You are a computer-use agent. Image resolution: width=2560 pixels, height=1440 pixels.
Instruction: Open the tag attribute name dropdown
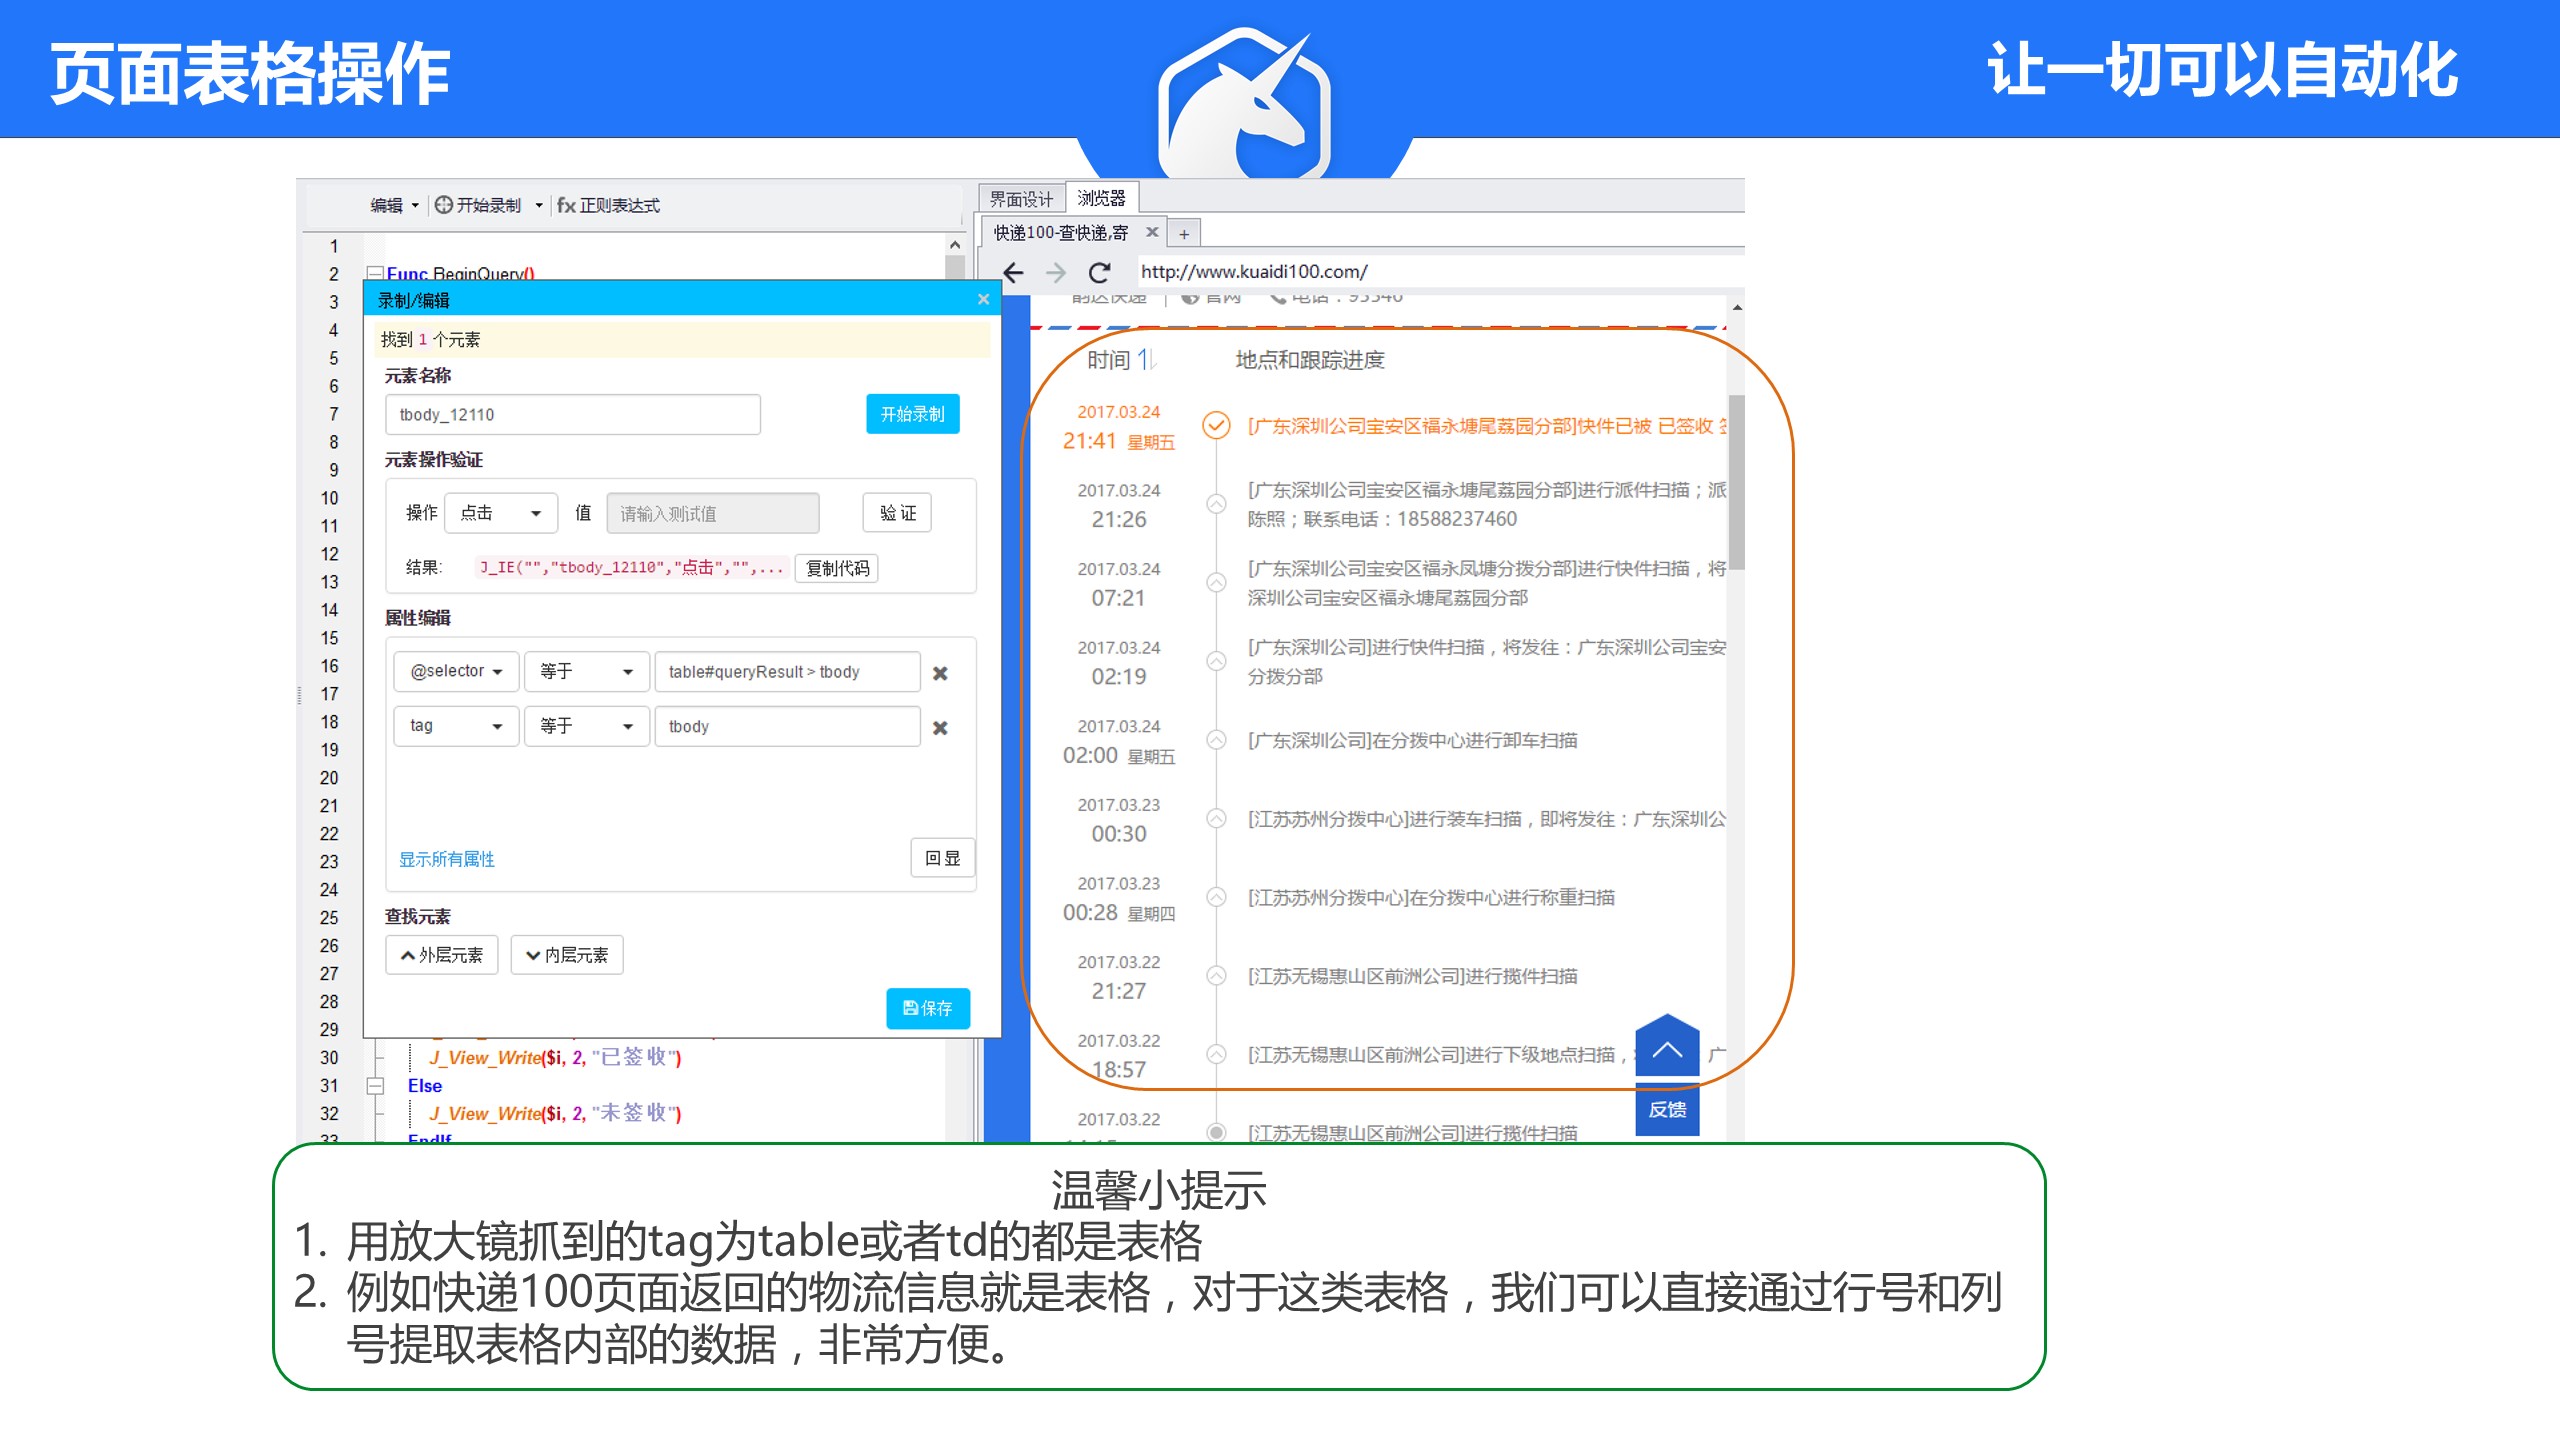[x=456, y=726]
